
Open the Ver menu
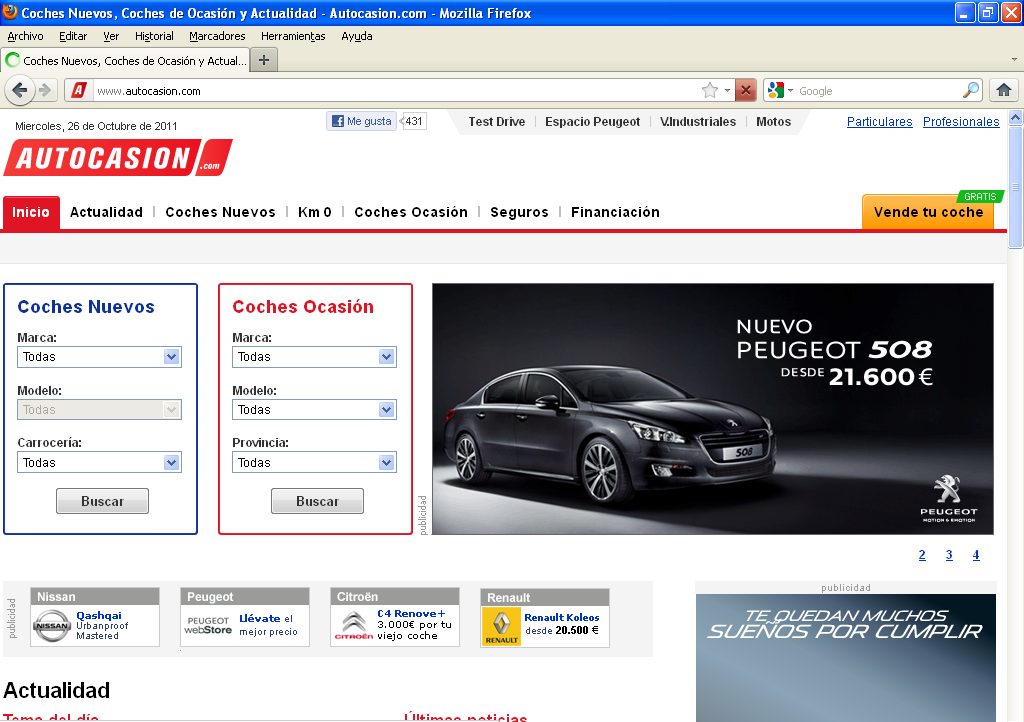(111, 36)
